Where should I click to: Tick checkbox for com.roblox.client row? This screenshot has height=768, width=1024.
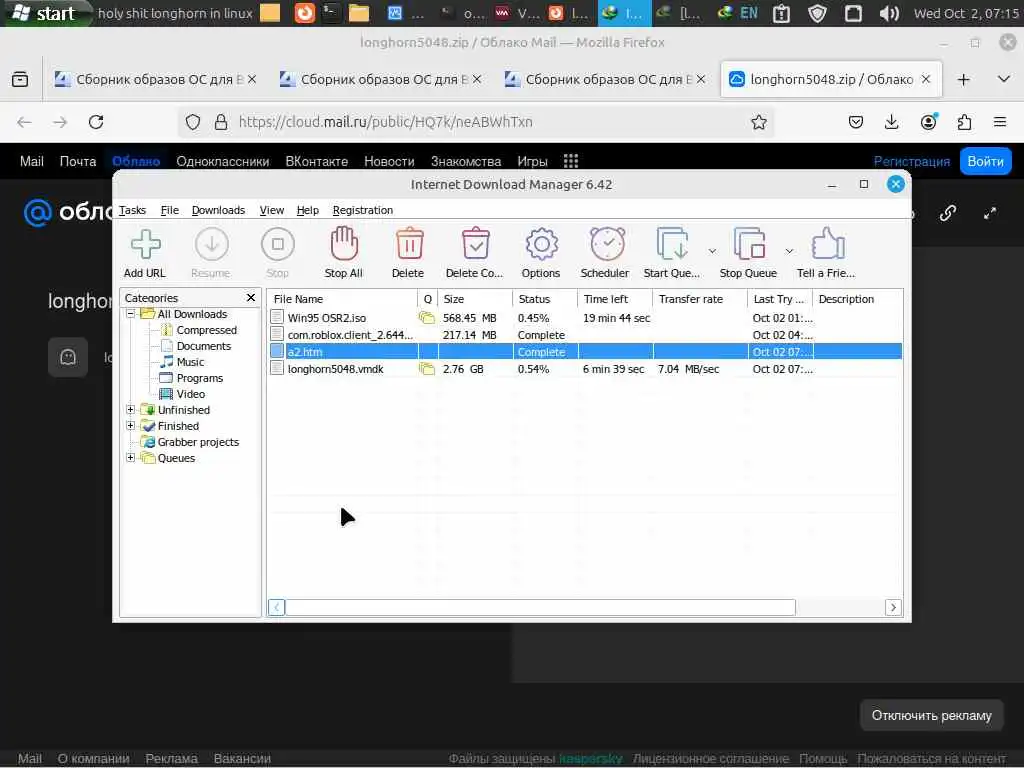coord(277,334)
